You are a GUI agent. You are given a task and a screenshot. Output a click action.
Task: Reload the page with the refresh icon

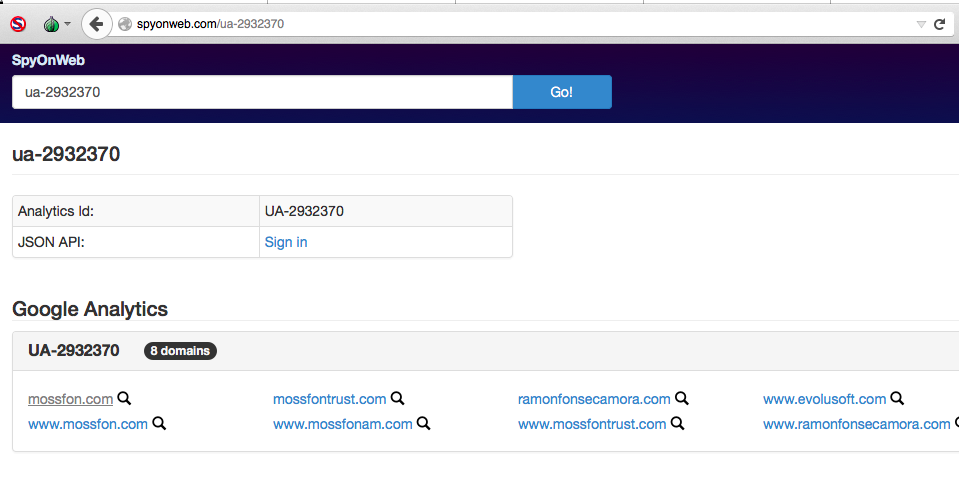[940, 24]
